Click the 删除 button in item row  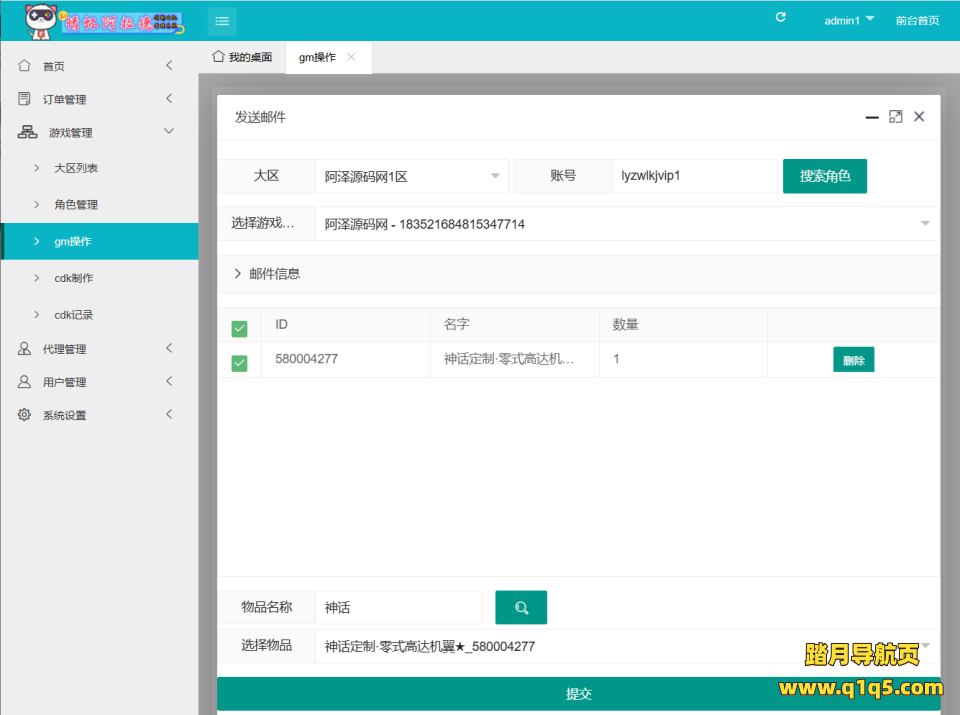coord(853,360)
